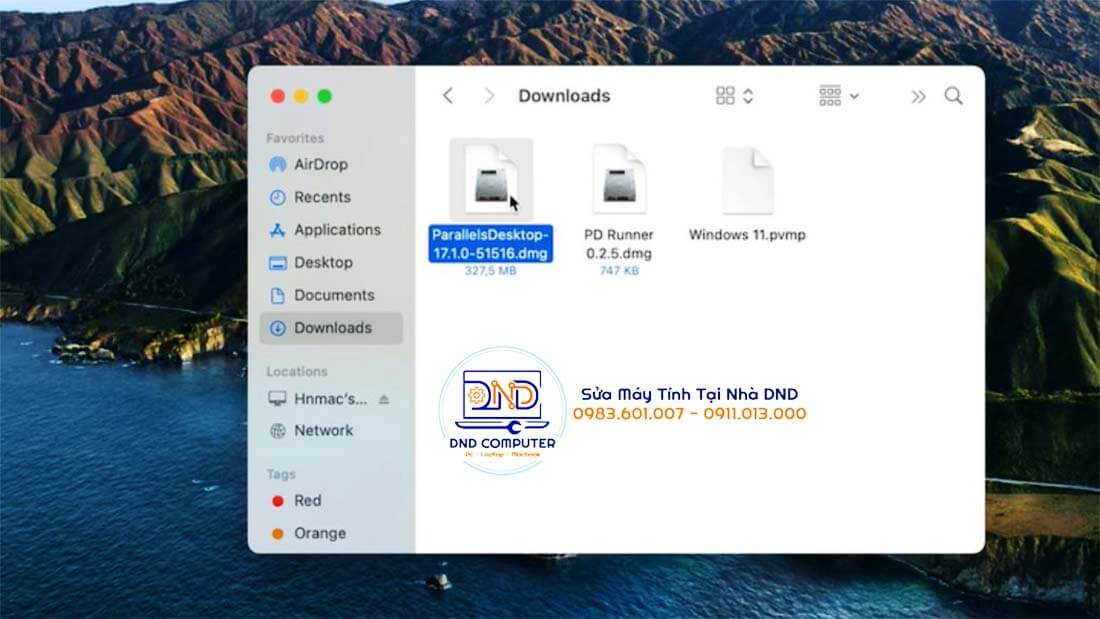Click the Documents page icon
1100x619 pixels.
tap(278, 295)
